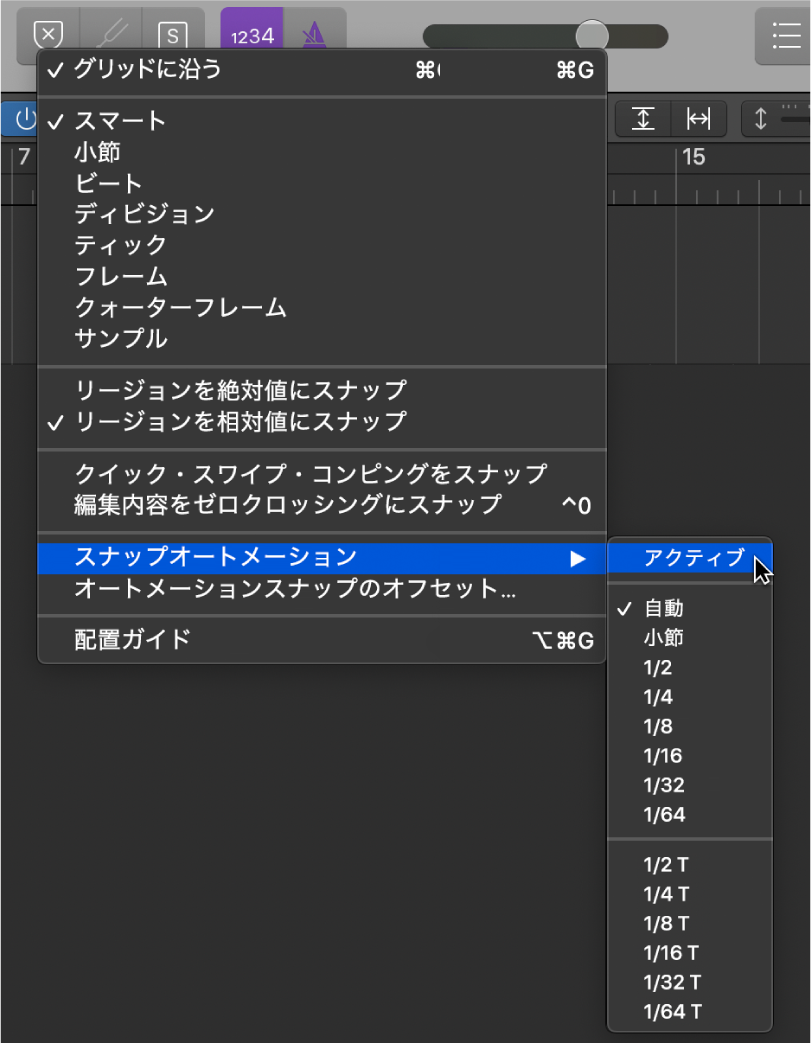
Task: Click the horizontal fit-zoom icon
Action: [698, 118]
